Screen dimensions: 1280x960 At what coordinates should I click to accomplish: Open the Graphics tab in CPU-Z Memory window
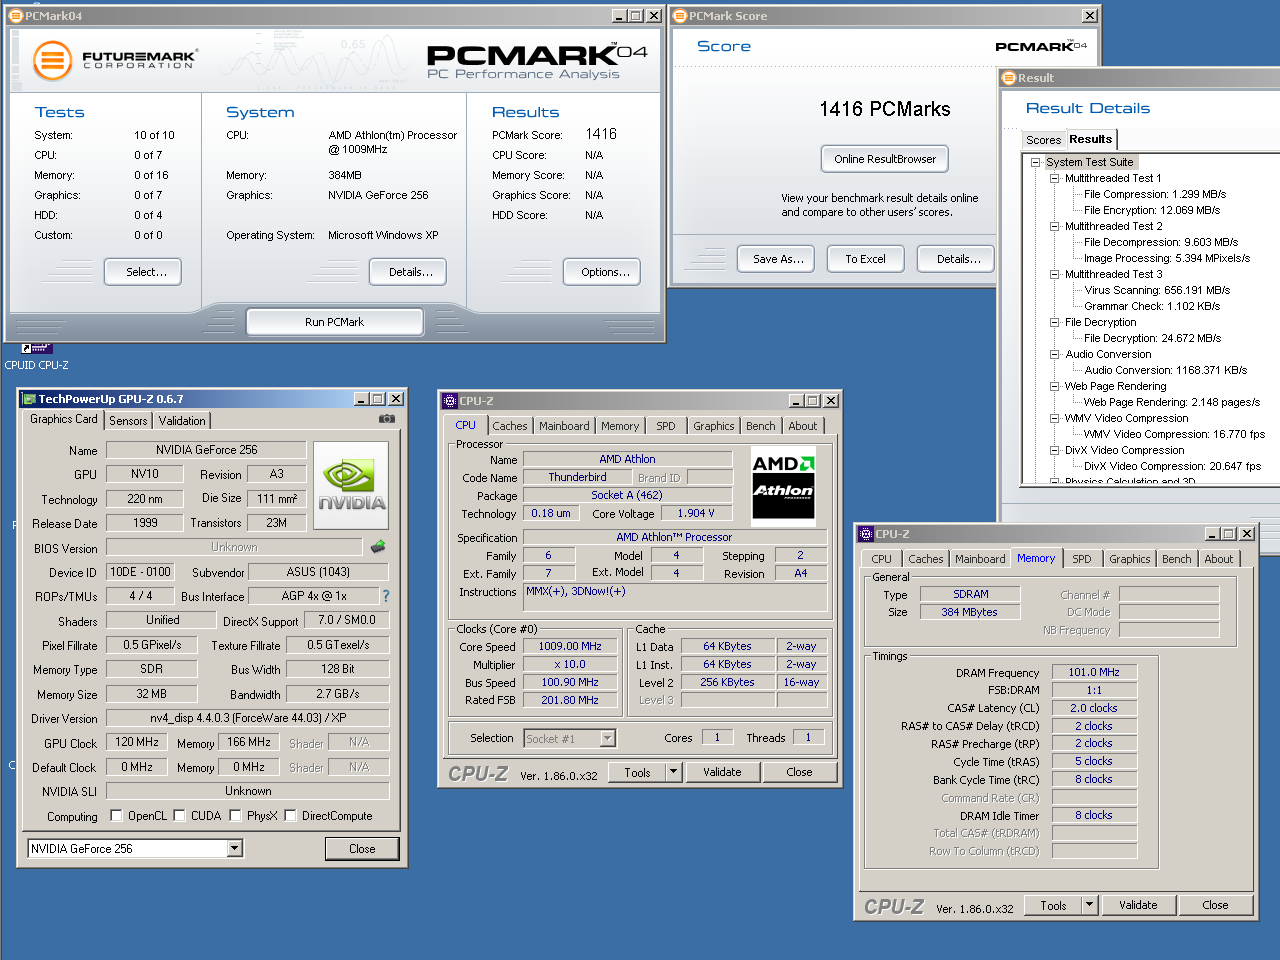pos(1129,559)
